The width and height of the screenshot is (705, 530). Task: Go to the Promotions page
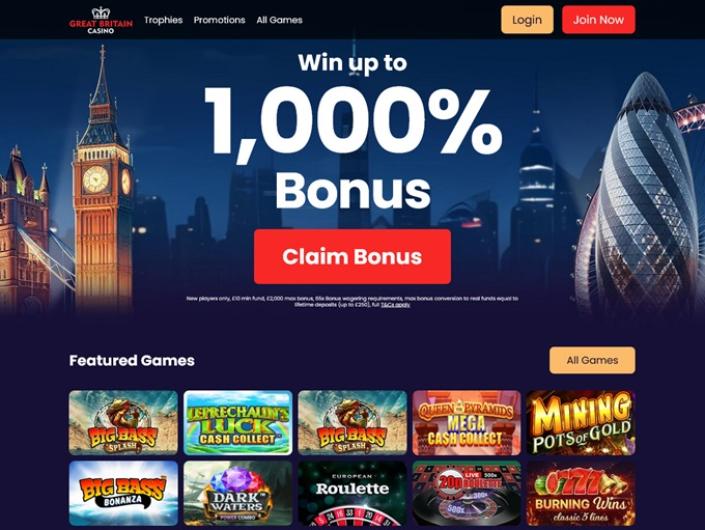coord(219,20)
